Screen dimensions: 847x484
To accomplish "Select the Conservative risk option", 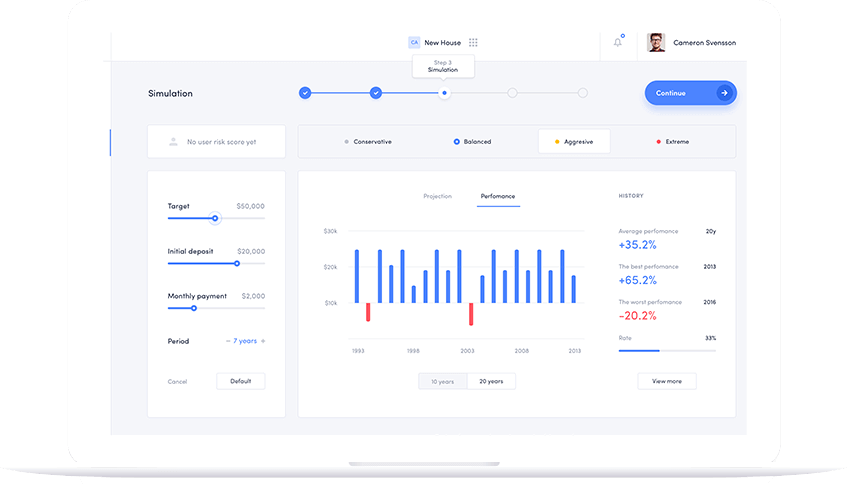I will click(x=367, y=142).
